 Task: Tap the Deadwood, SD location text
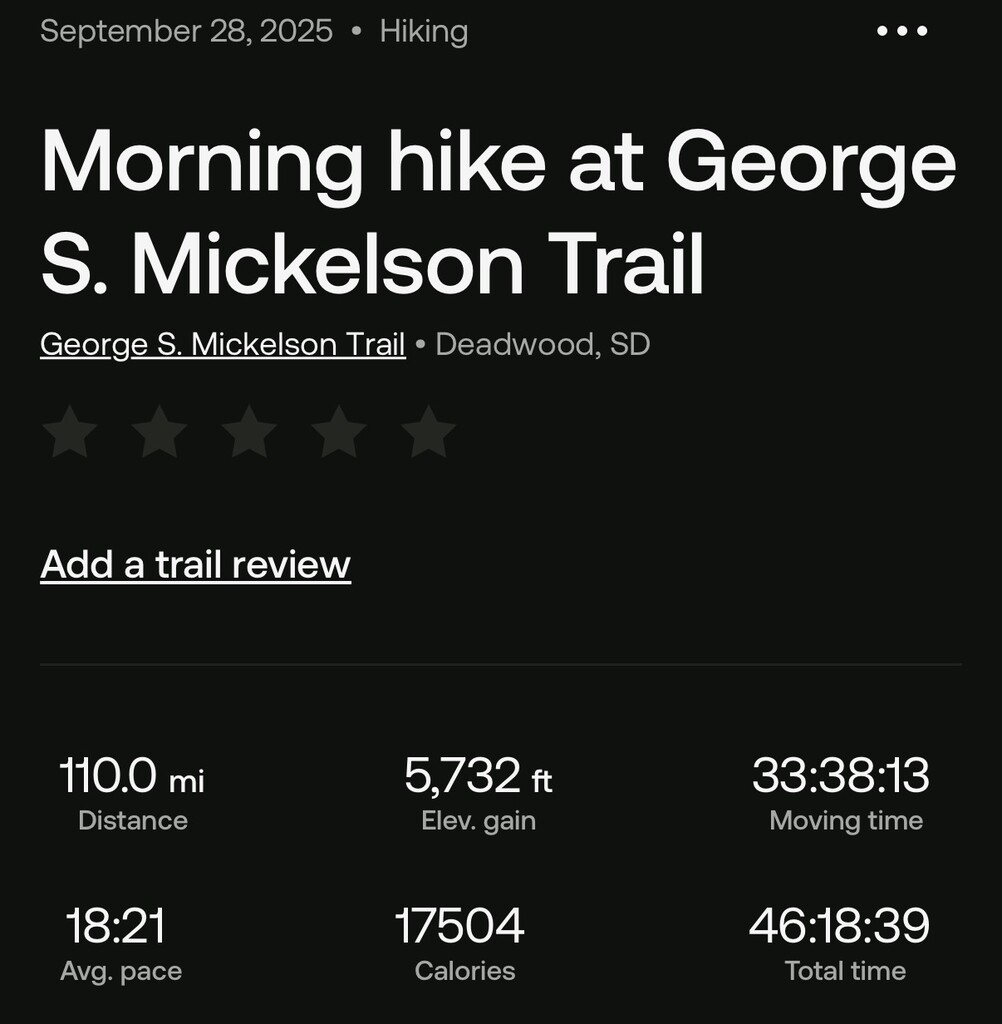pyautogui.click(x=543, y=345)
